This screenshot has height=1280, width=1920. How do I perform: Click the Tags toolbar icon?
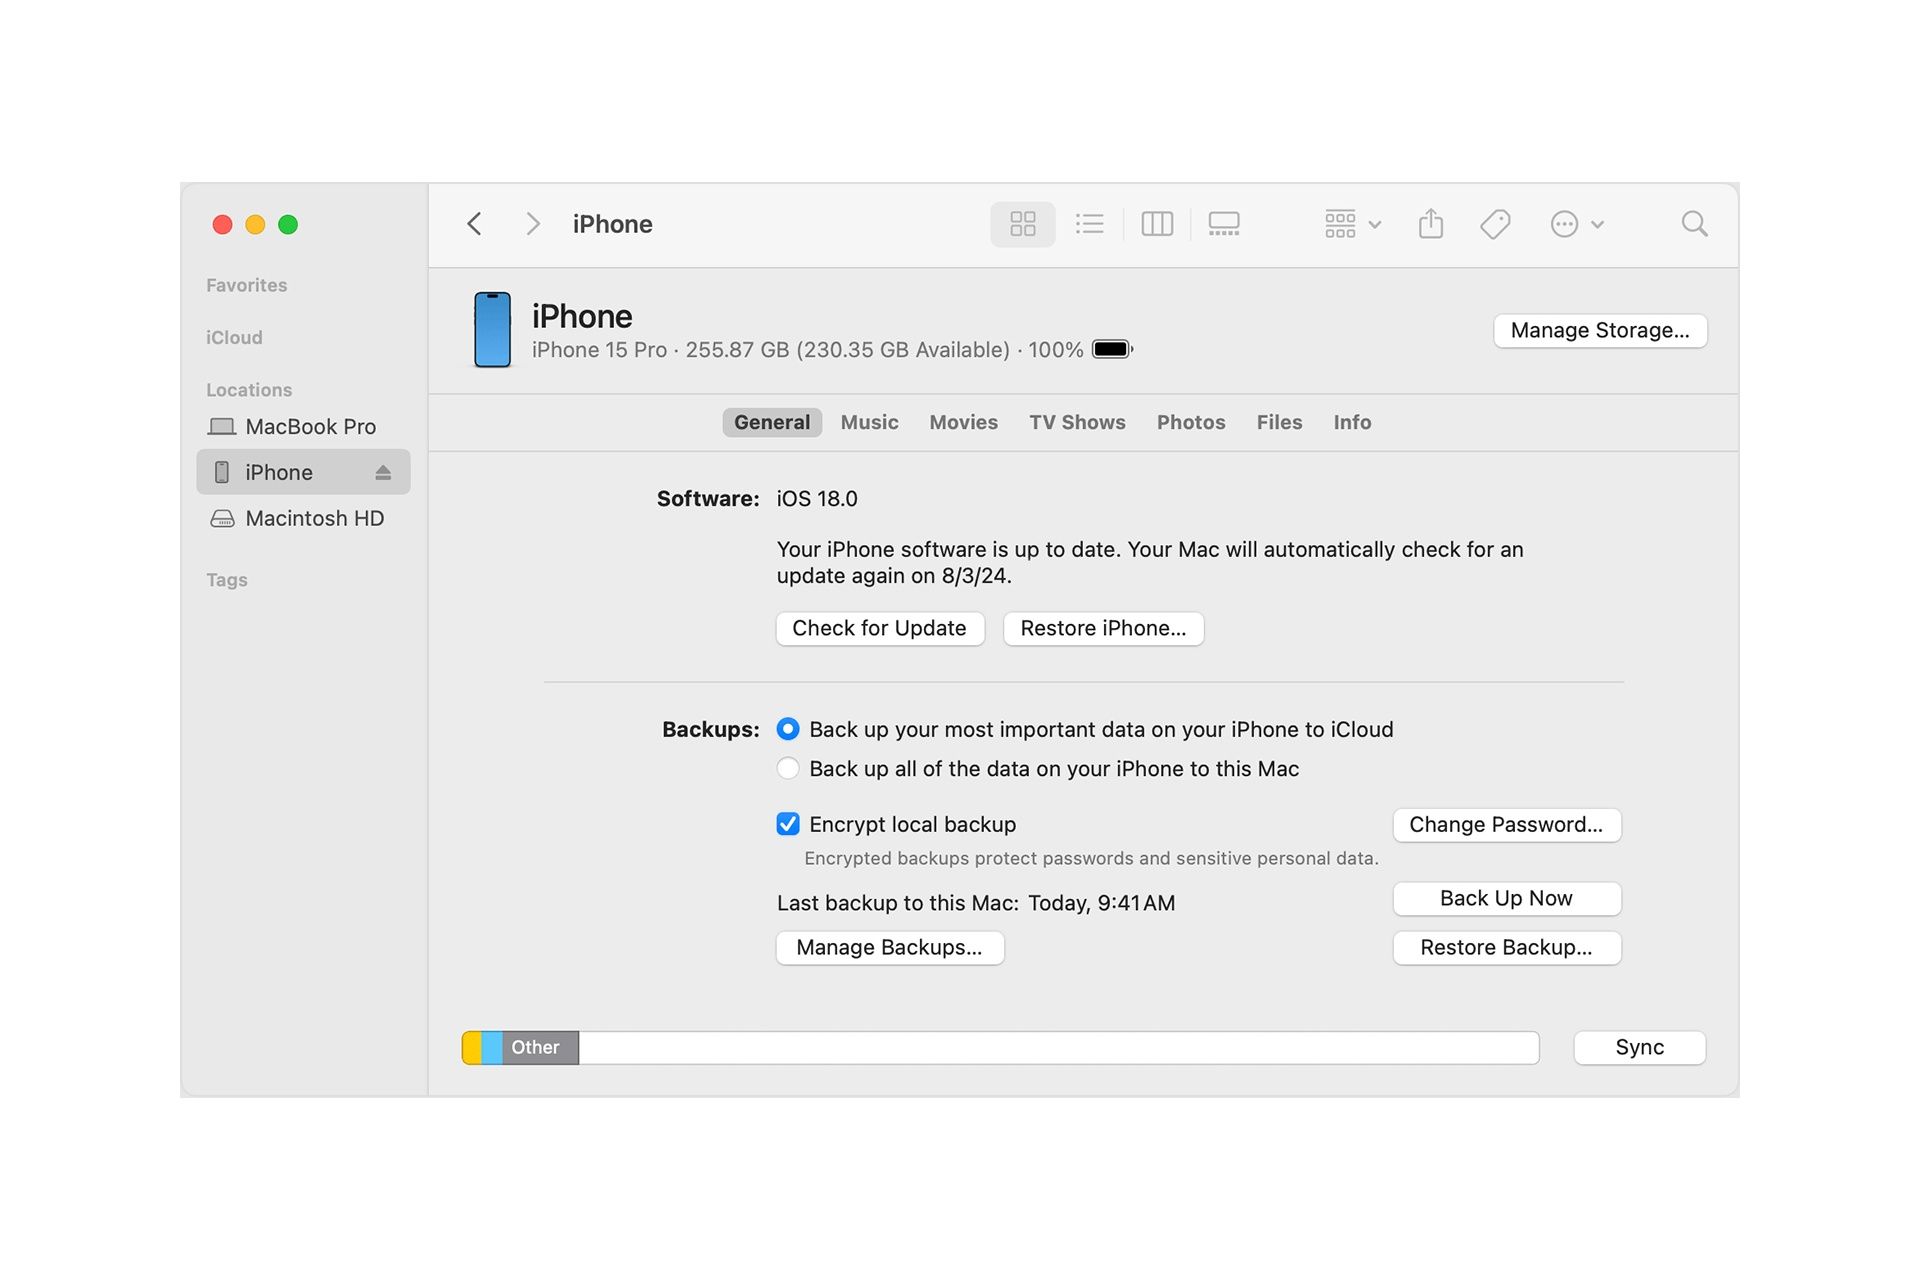1495,224
